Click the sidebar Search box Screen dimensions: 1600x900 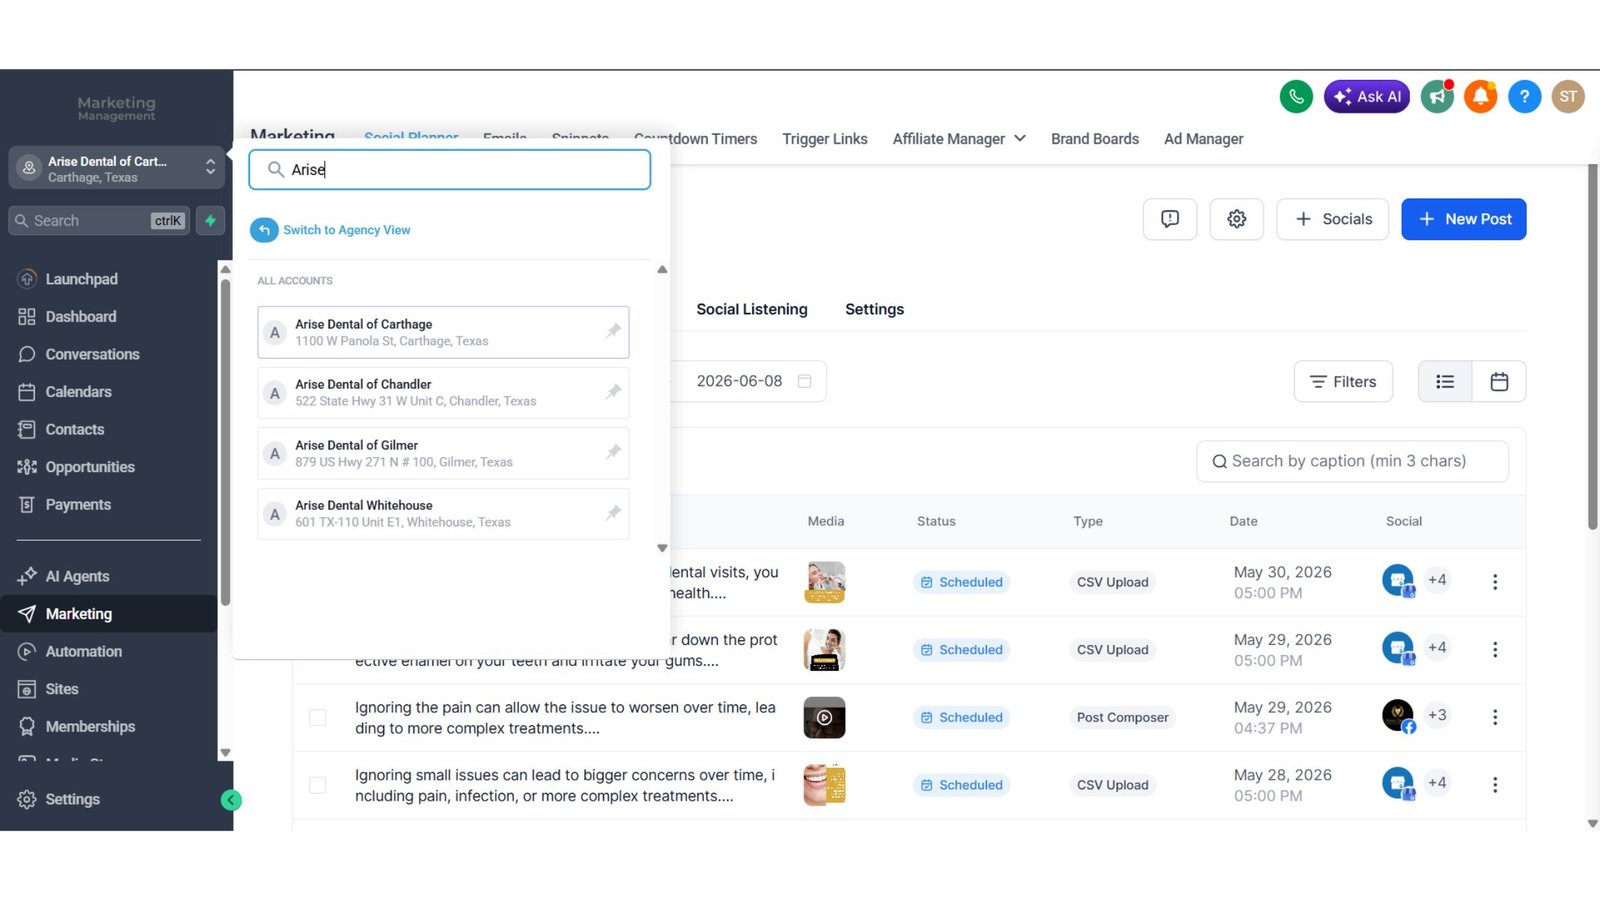[x=99, y=221]
